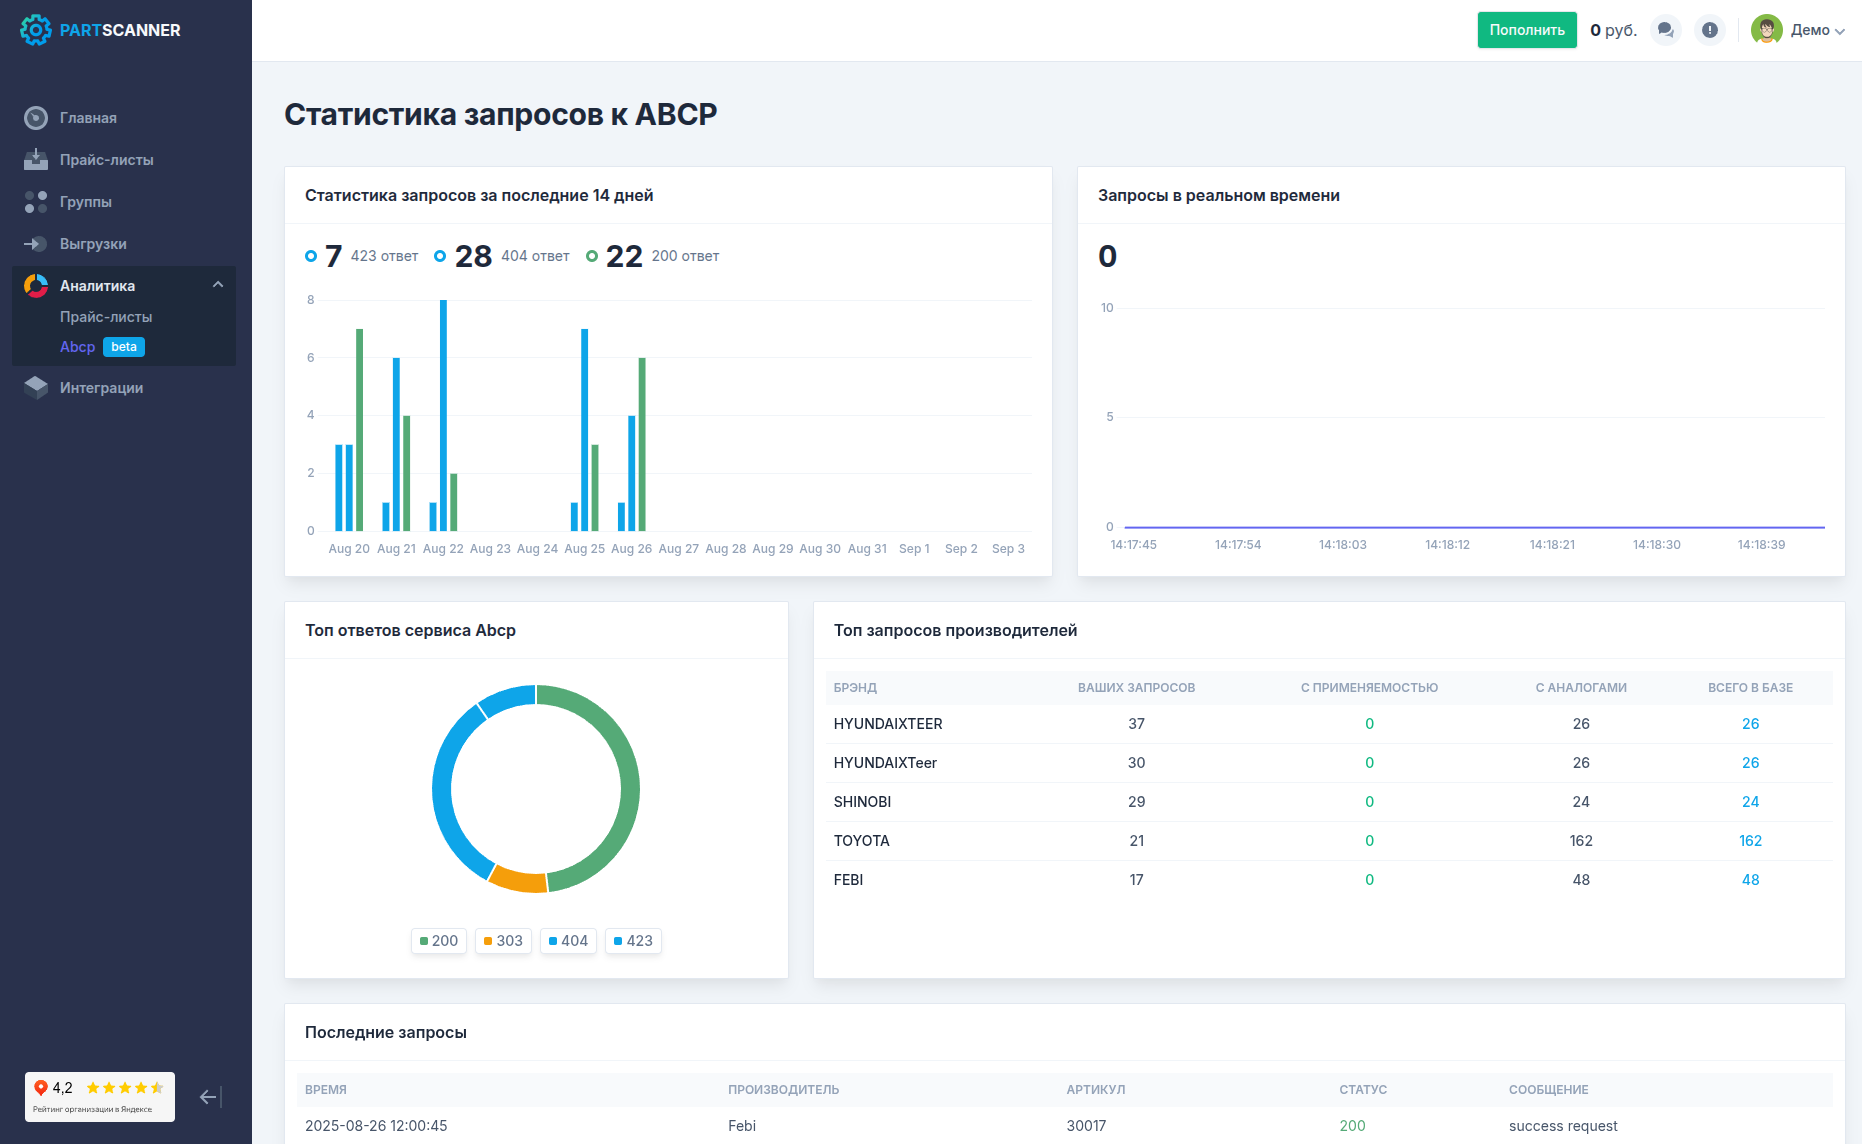The image size is (1862, 1144).
Task: Open the 26 link for HYUNDAIXTEER row
Action: point(1750,724)
